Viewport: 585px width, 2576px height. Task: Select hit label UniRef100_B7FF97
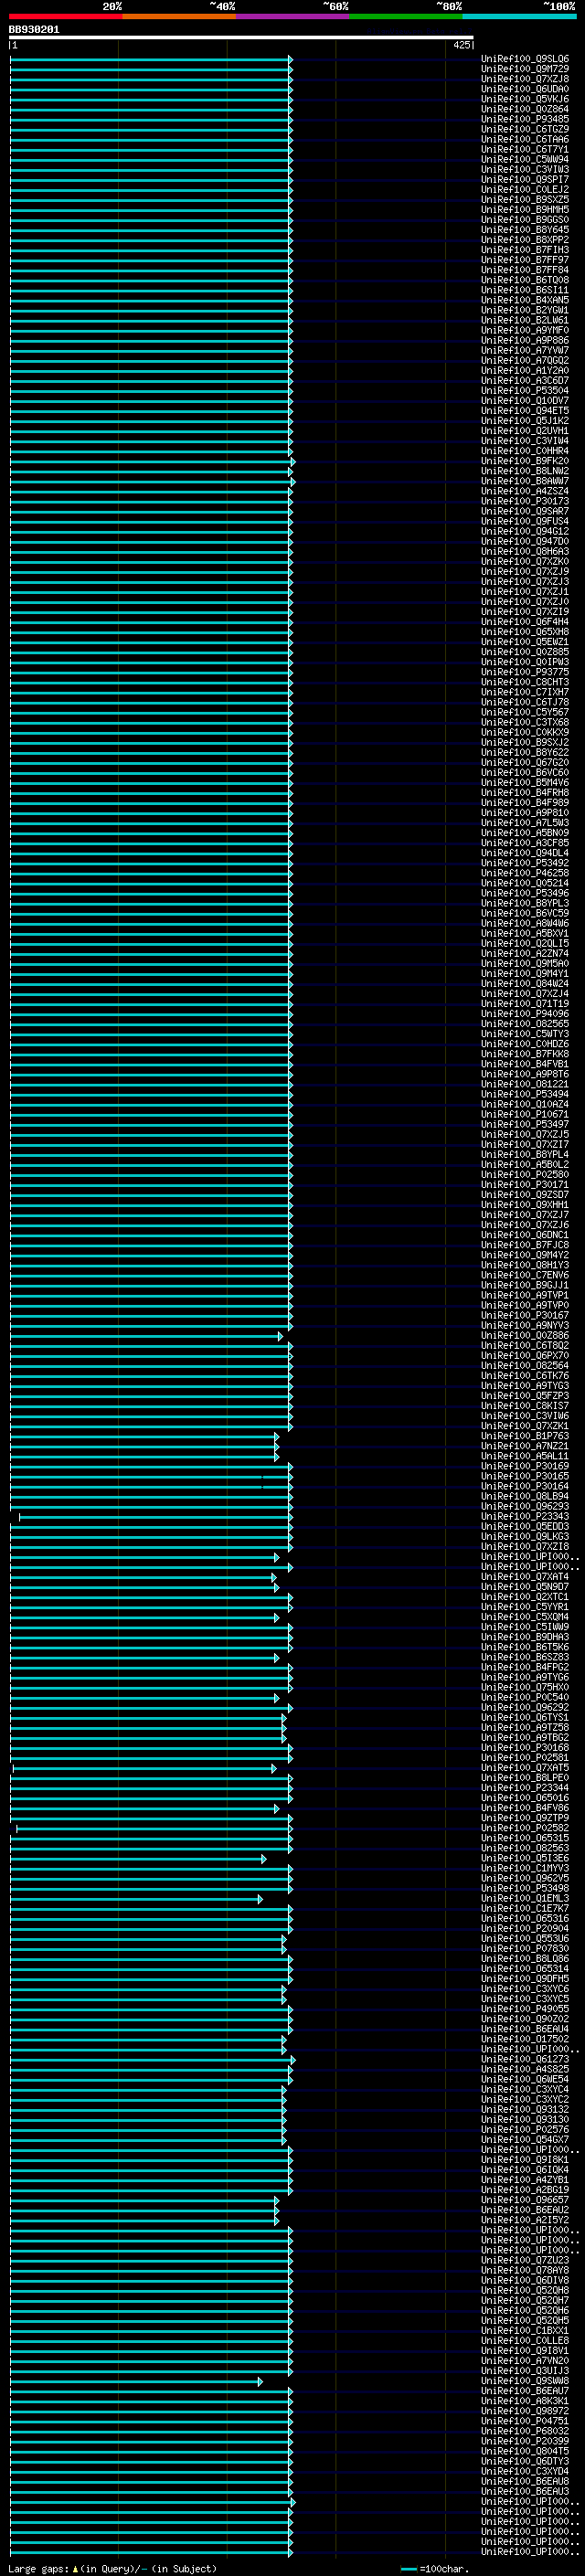(525, 260)
